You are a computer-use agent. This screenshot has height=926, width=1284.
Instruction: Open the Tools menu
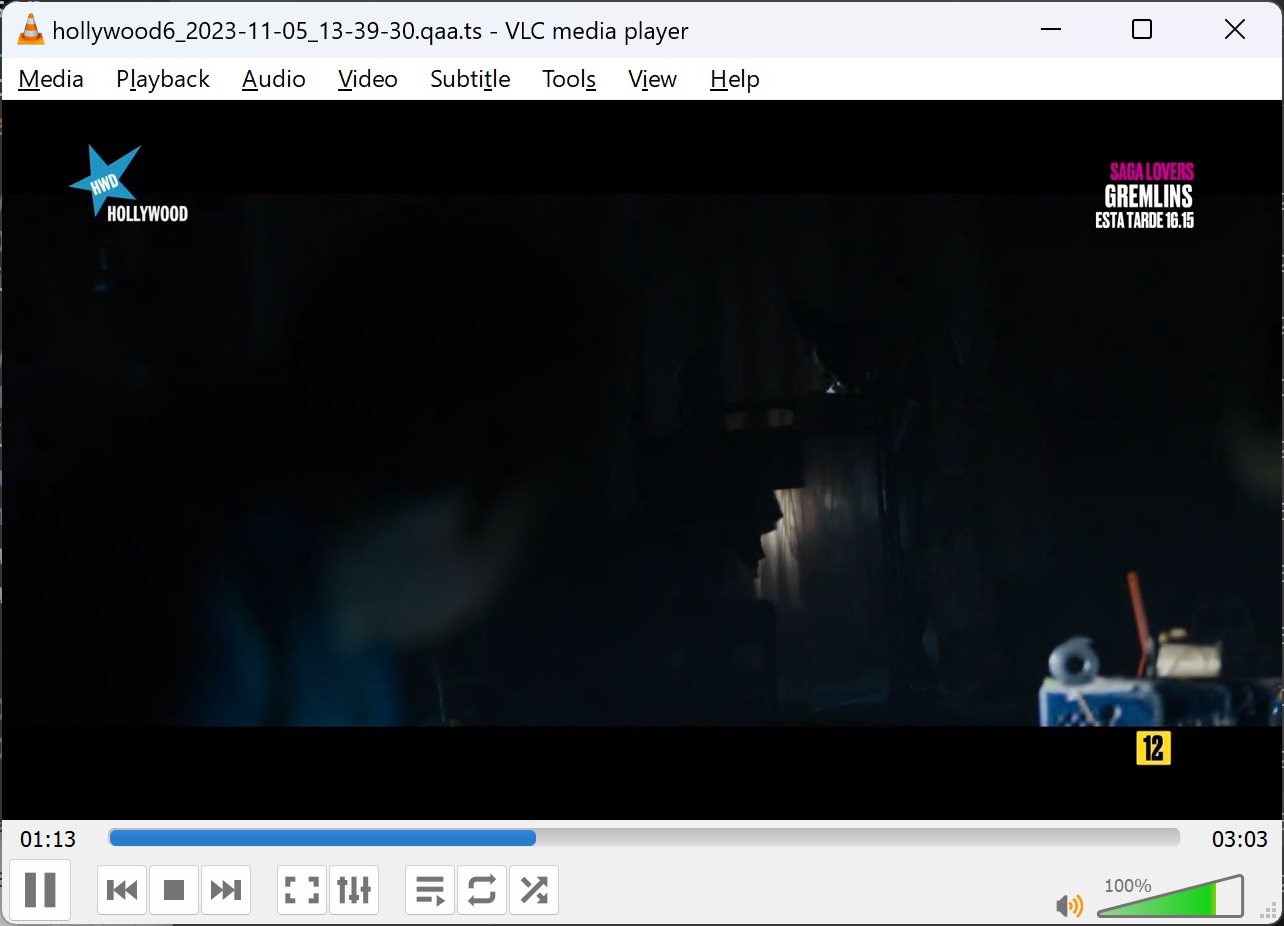click(x=569, y=79)
